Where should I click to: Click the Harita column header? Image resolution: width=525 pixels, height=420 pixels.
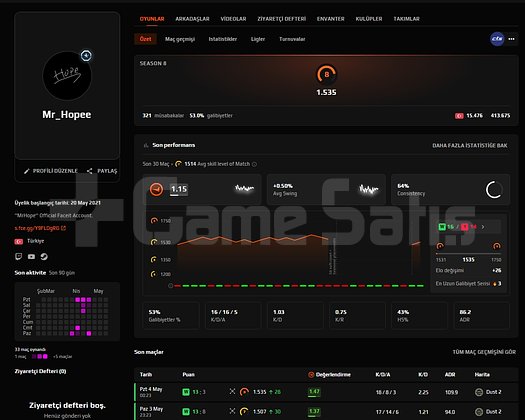click(x=482, y=374)
